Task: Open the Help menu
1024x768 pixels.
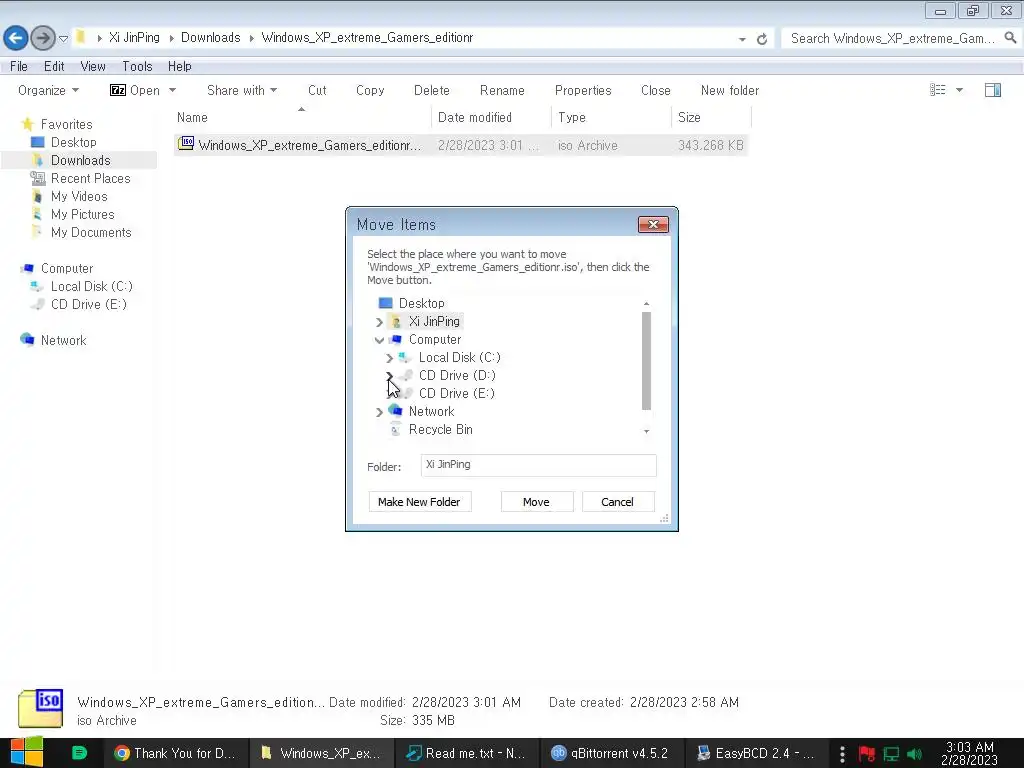Action: (x=180, y=66)
